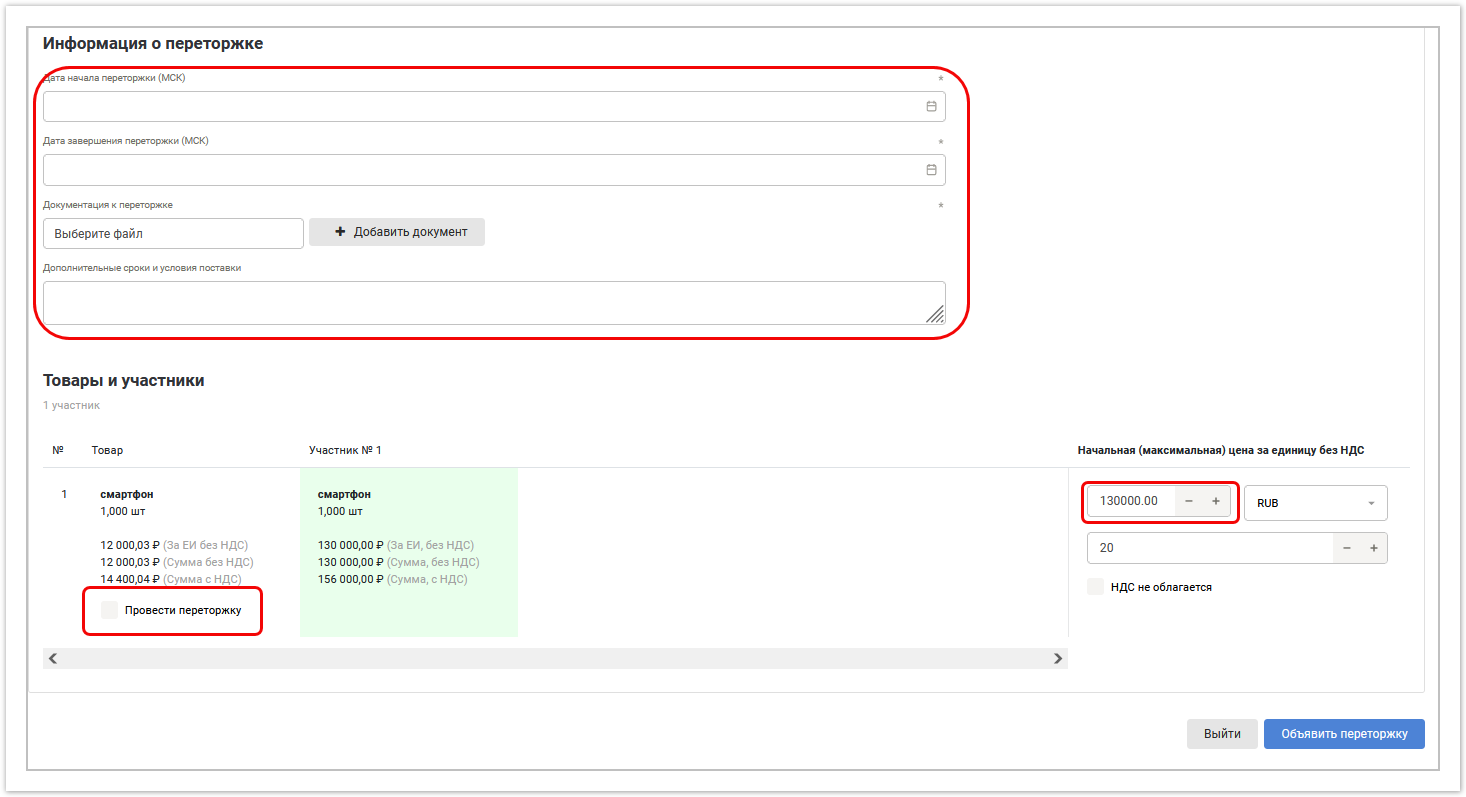Screen dimensions: 1466x797
Task: Enable the "Провести переторжку" checkbox
Action: click(110, 610)
